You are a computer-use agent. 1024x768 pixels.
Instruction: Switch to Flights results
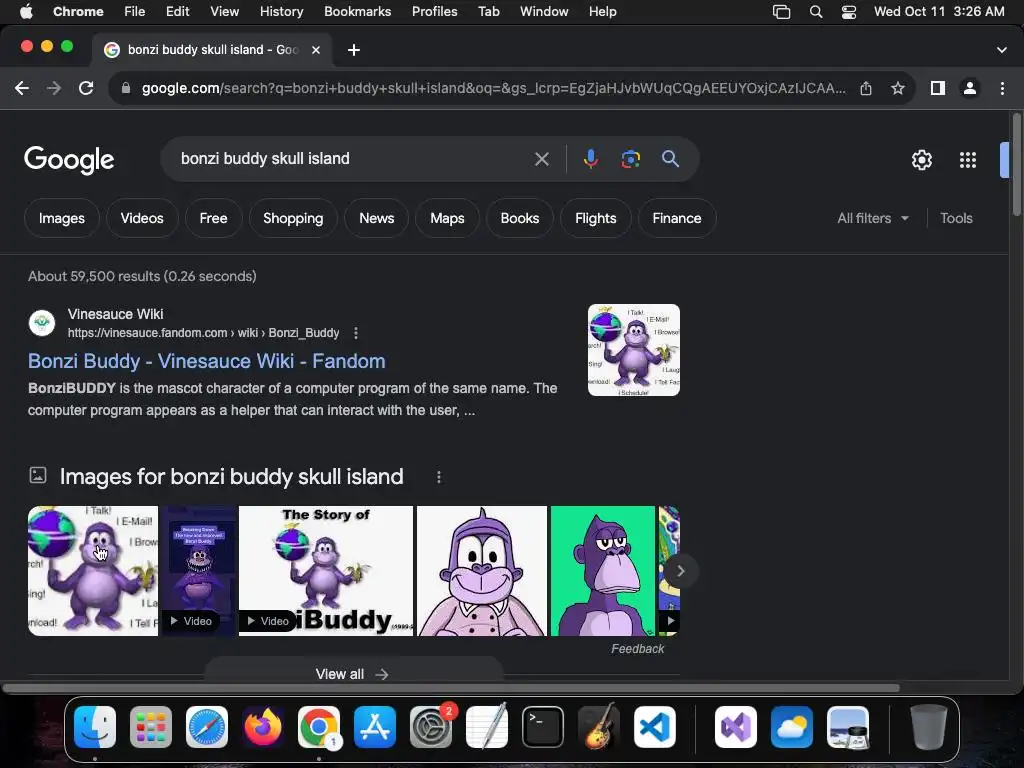596,218
